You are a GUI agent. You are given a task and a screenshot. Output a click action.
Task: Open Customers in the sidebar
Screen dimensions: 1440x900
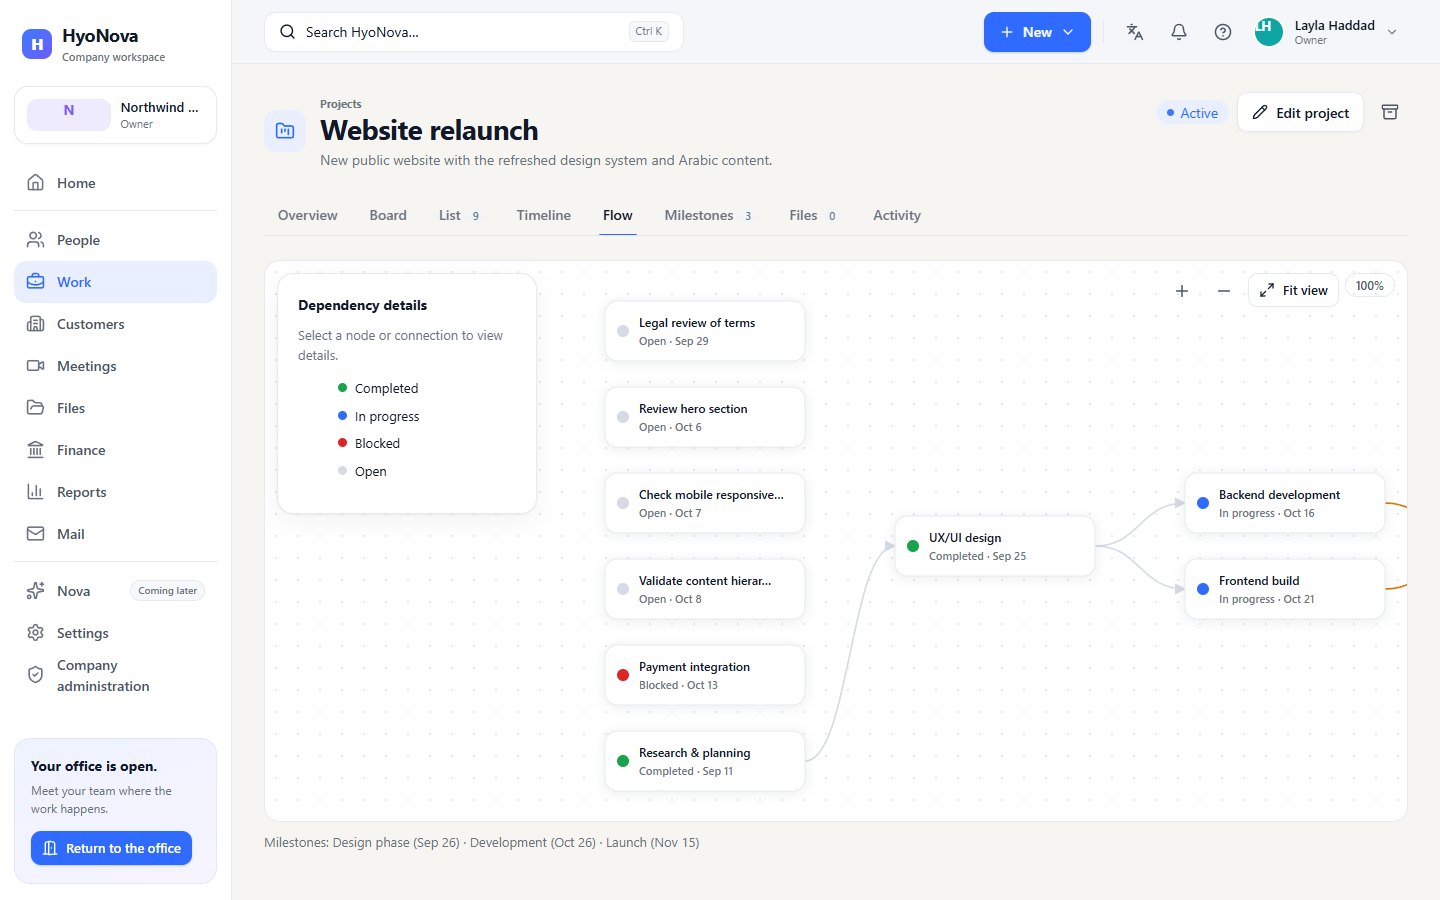(115, 324)
